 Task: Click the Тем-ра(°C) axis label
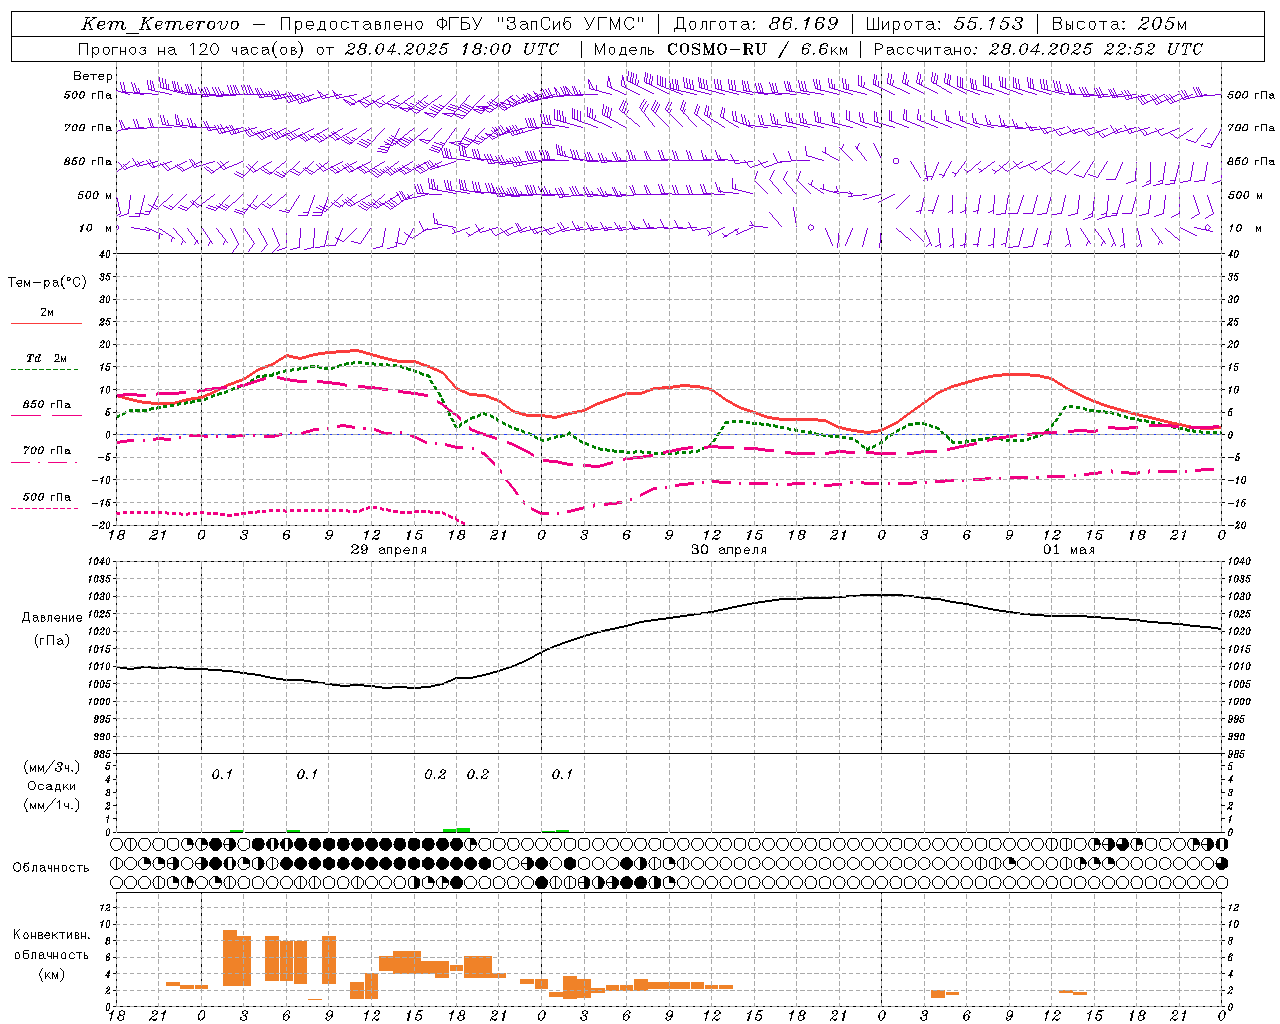tap(47, 283)
